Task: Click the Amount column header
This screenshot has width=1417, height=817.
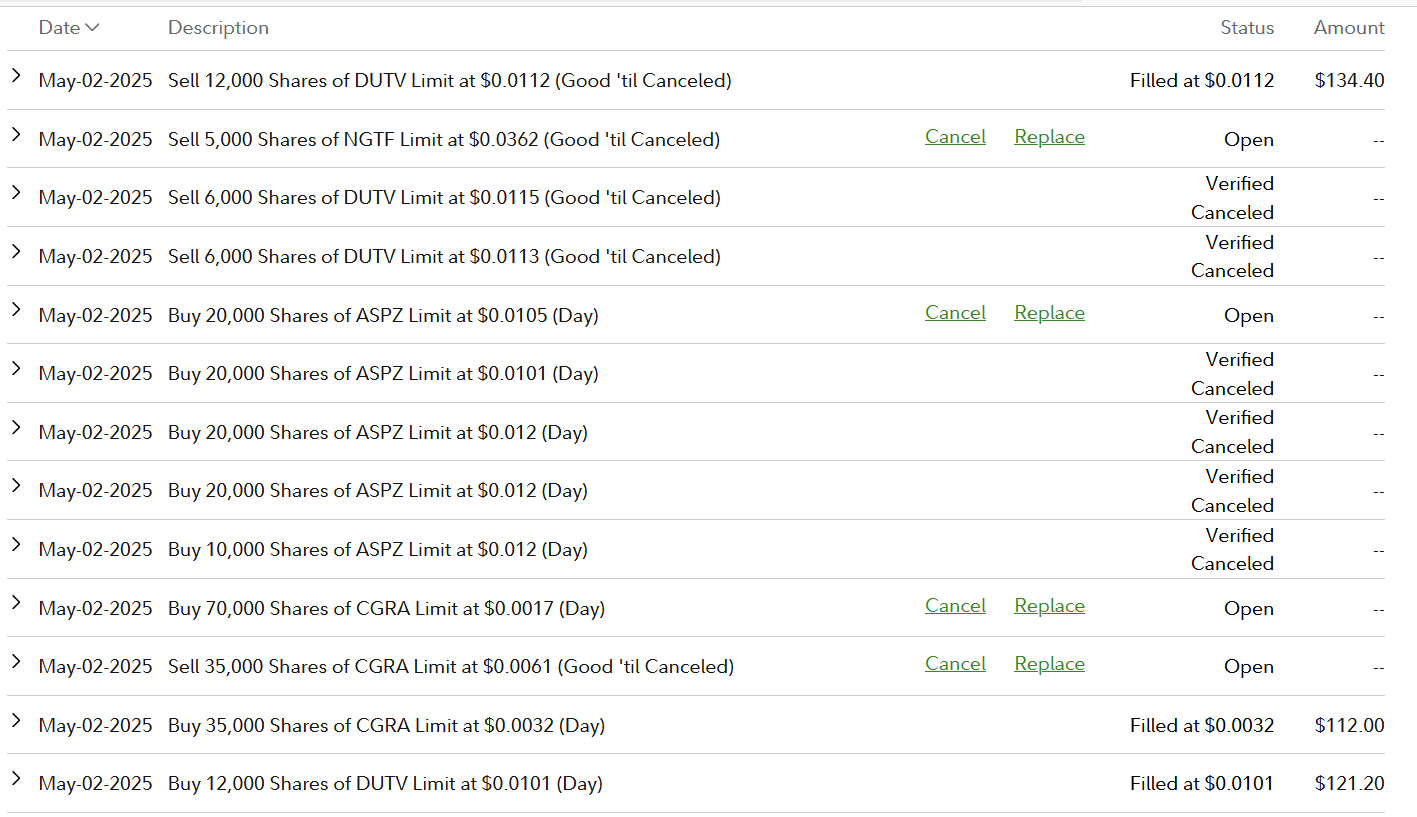Action: pos(1349,28)
